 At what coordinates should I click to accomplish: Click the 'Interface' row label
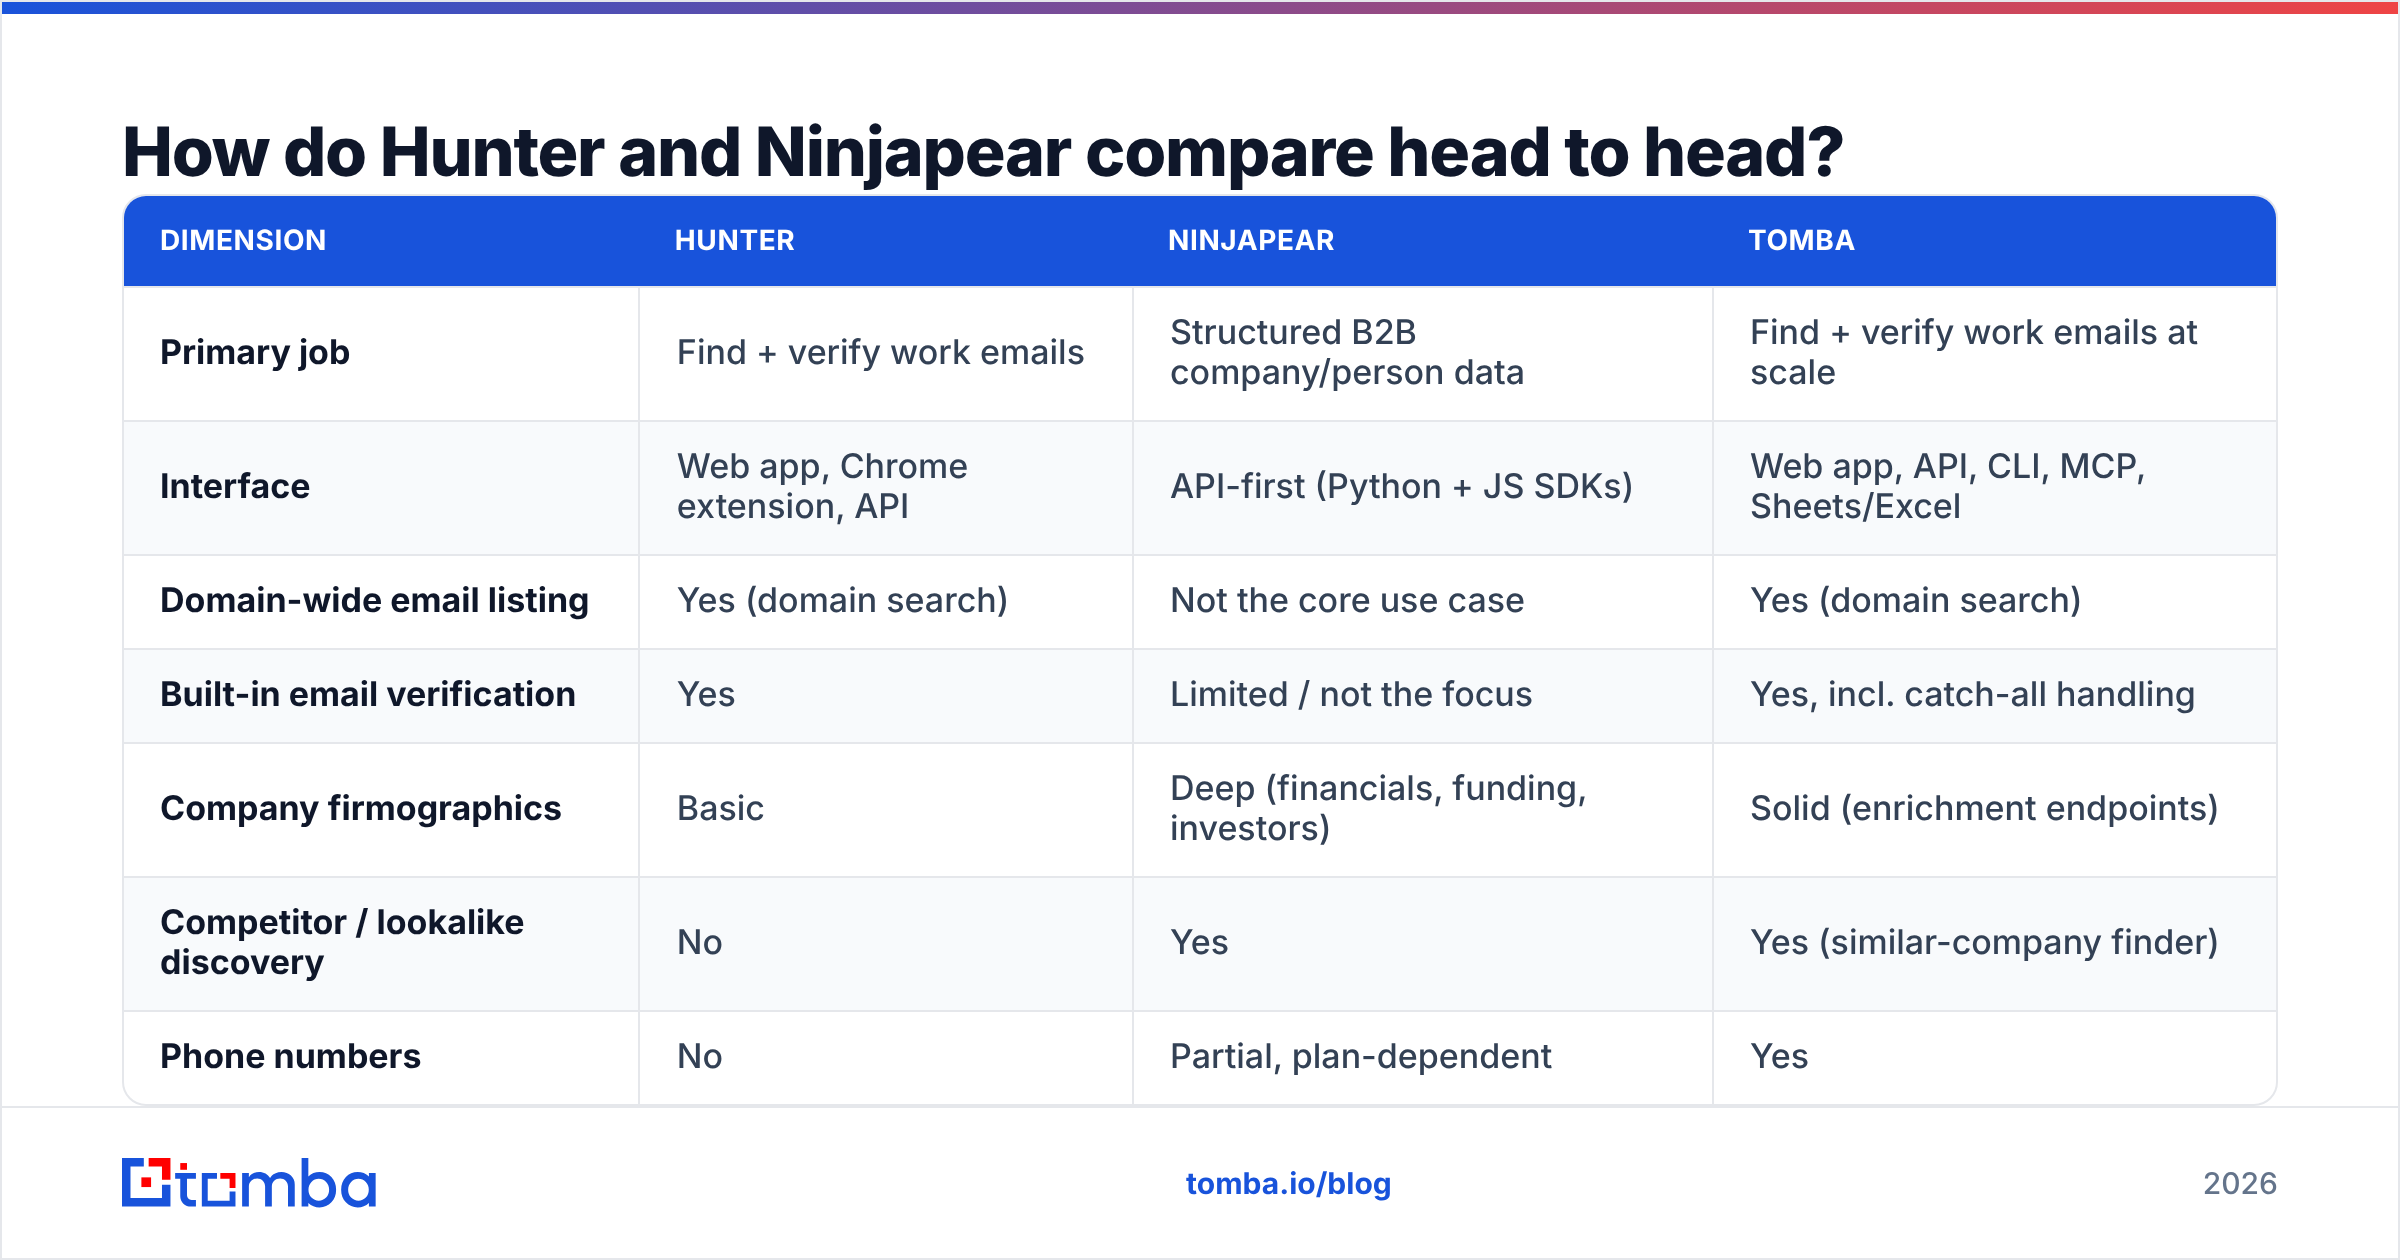coord(235,487)
